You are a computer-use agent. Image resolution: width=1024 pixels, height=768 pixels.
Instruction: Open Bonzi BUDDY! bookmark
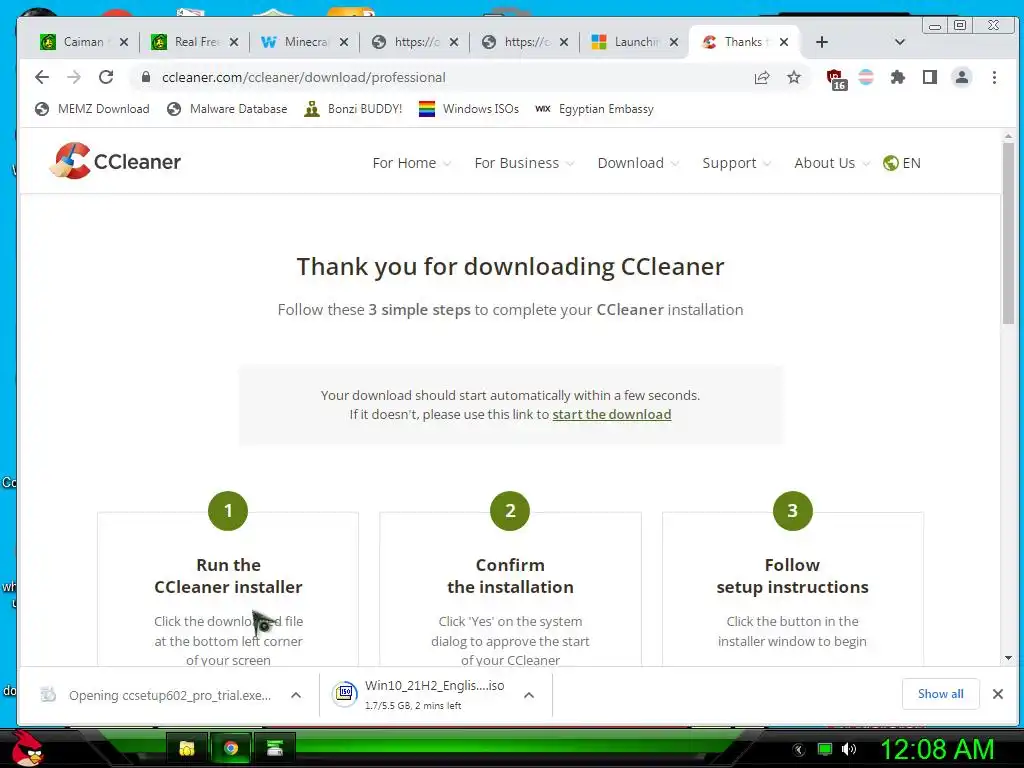click(353, 109)
